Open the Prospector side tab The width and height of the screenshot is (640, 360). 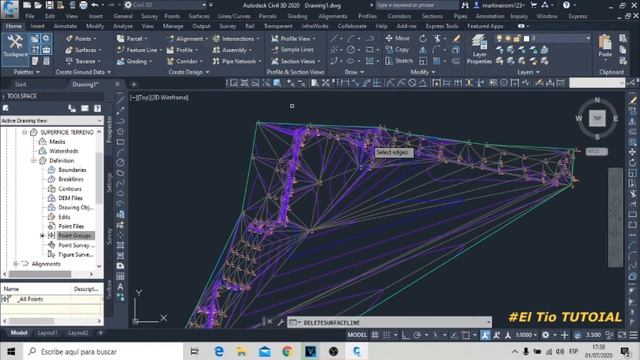click(x=109, y=129)
